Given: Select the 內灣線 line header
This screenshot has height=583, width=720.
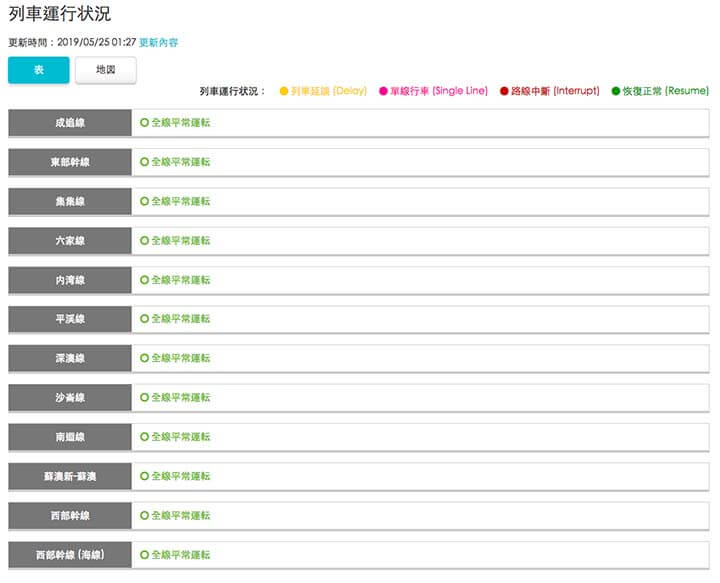Looking at the screenshot, I should (70, 280).
